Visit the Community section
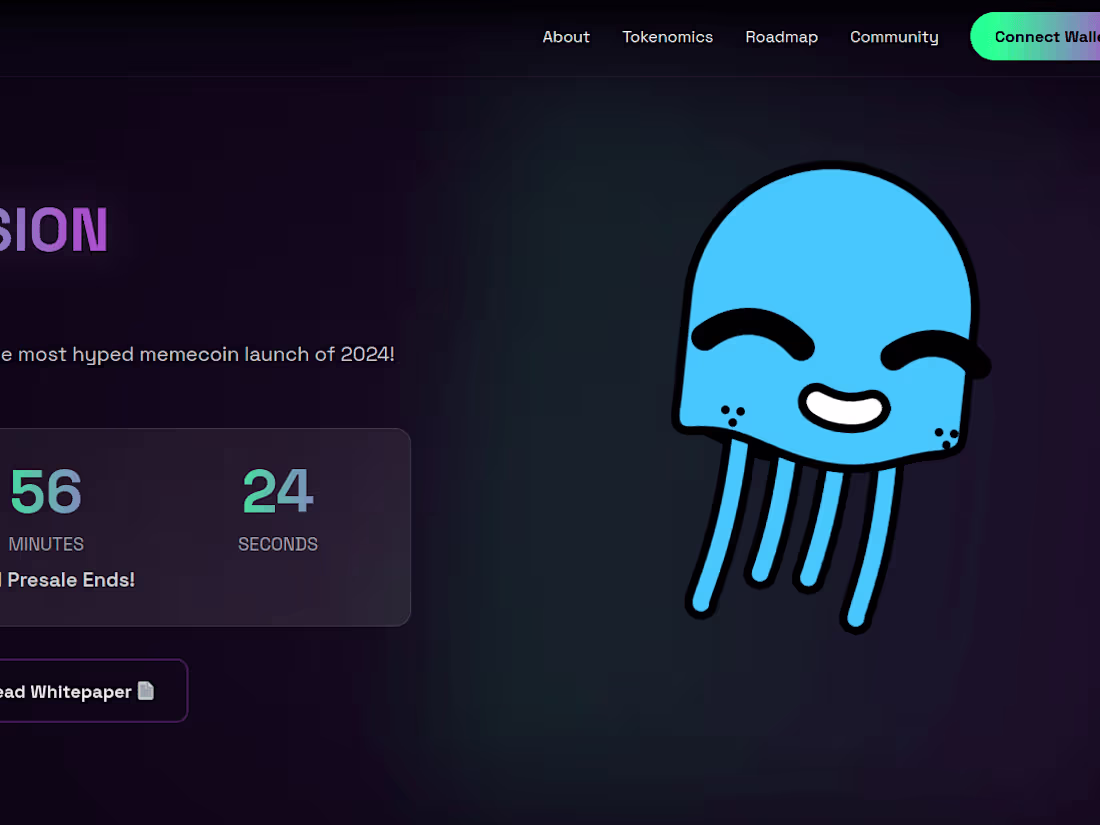Viewport: 1100px width, 825px height. click(894, 36)
